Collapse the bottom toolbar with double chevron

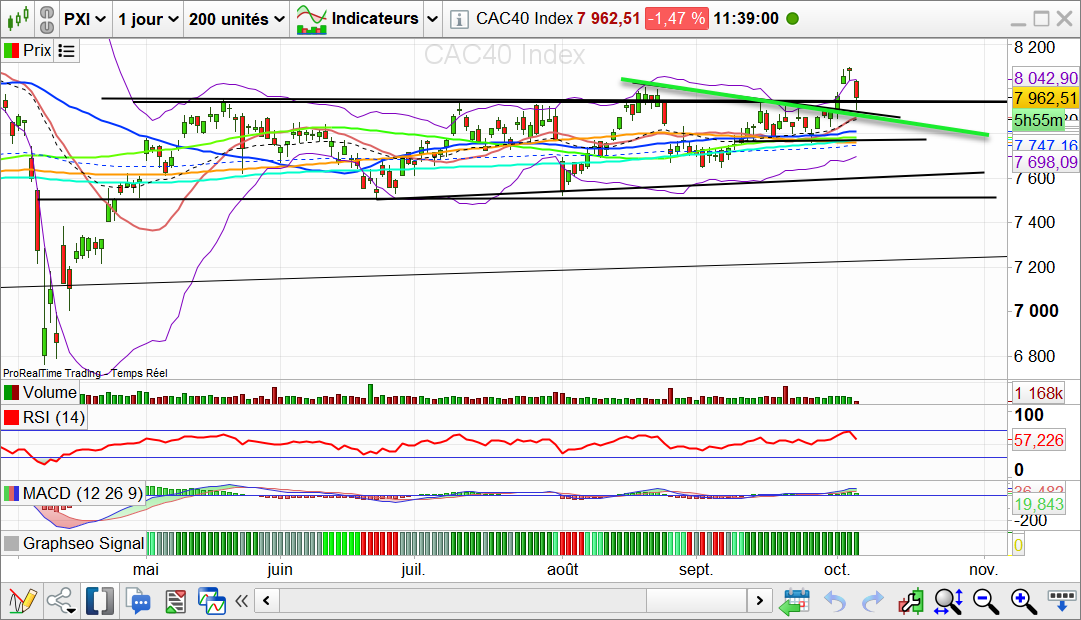point(241,601)
